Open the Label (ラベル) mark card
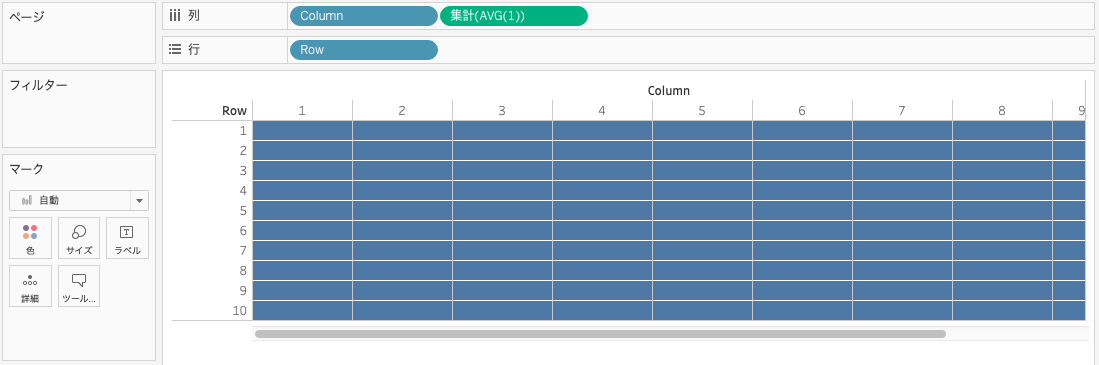The width and height of the screenshot is (1099, 365). click(127, 238)
